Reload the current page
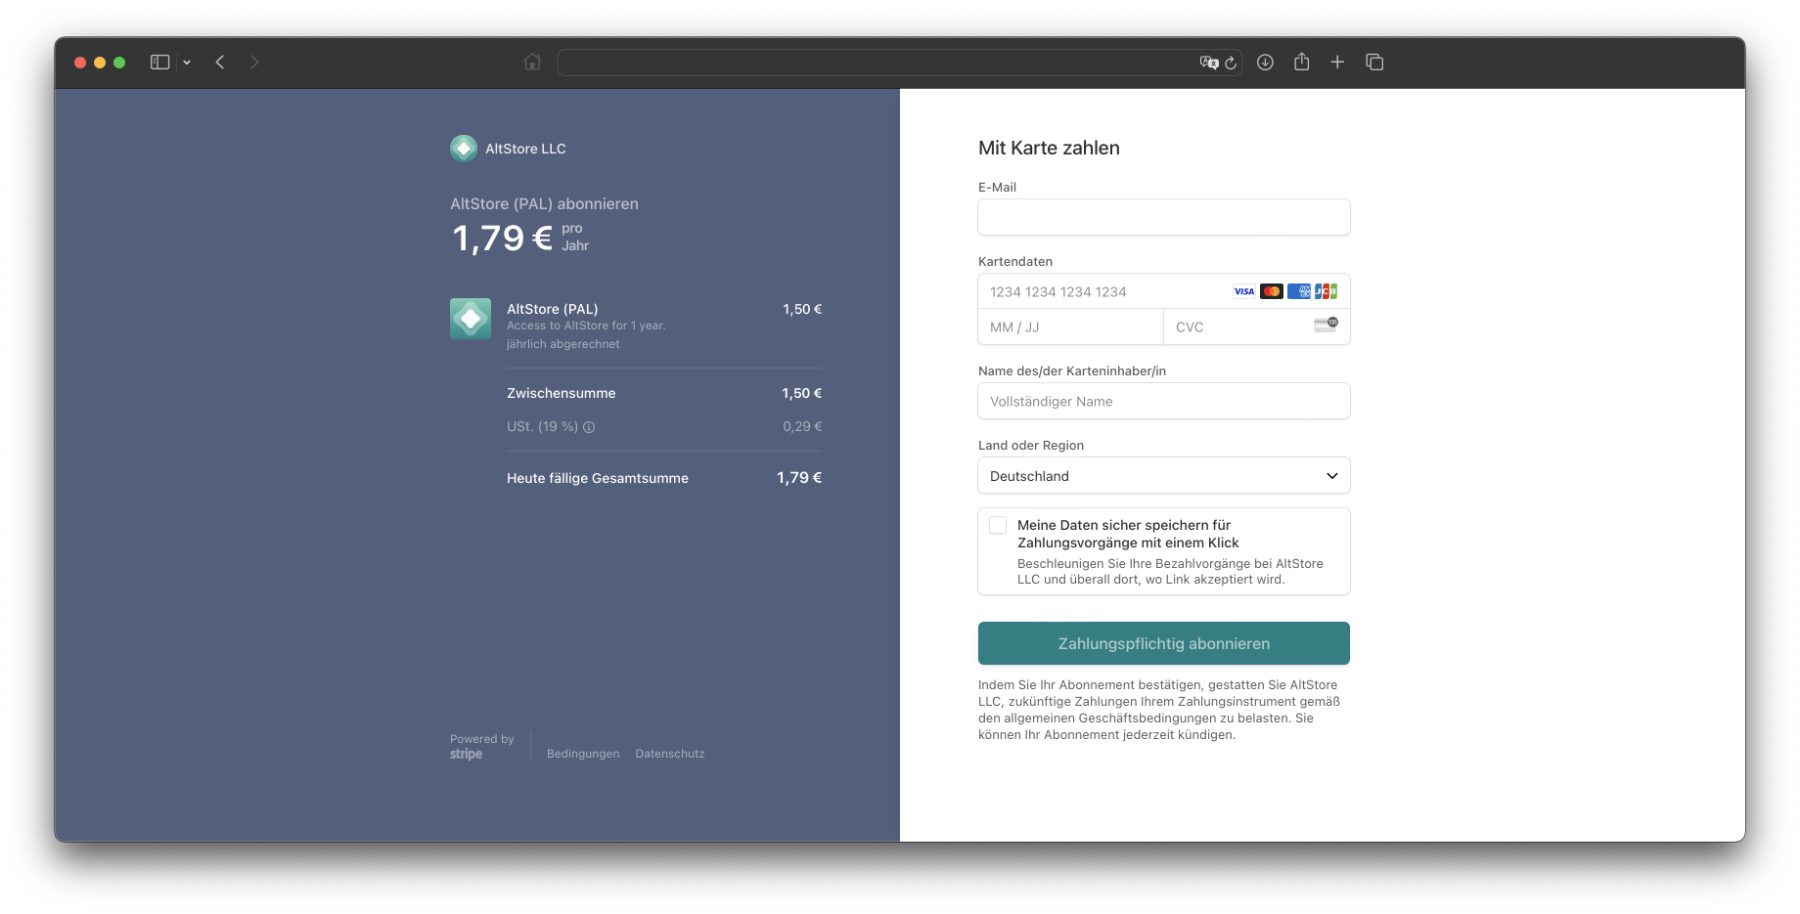The width and height of the screenshot is (1800, 914). (1231, 62)
